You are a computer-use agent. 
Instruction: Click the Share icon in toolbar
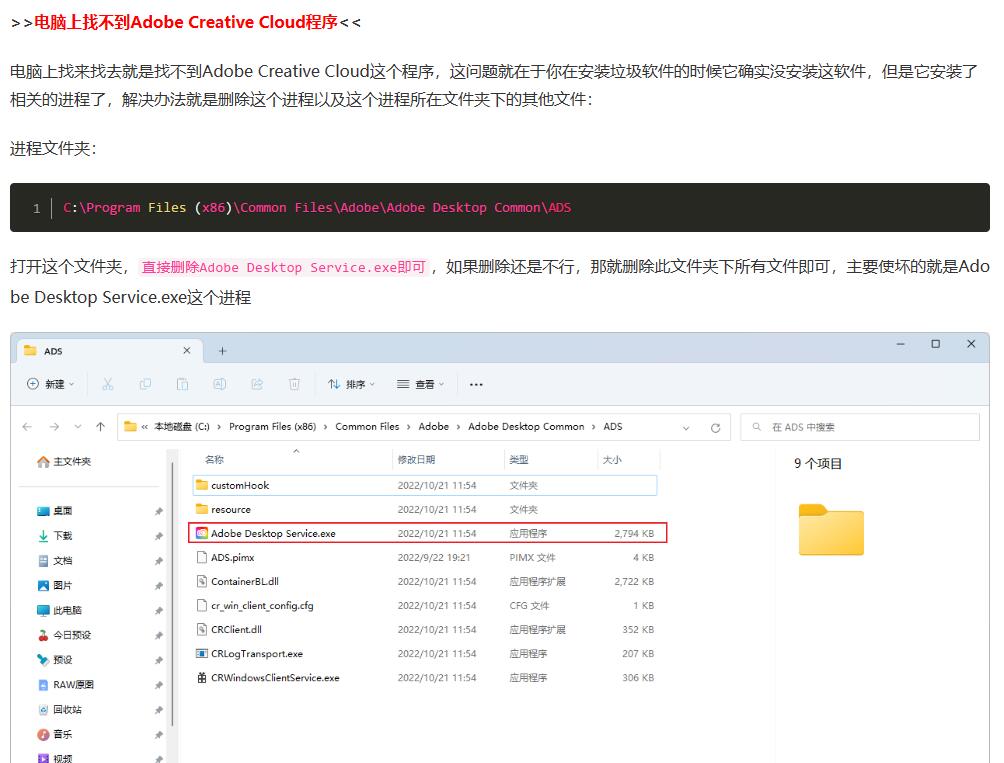click(257, 384)
